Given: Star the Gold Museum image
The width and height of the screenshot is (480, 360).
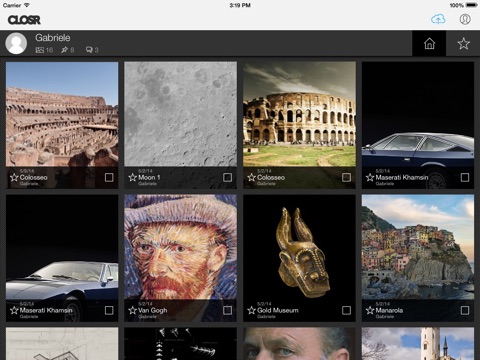Looking at the screenshot, I should click(252, 310).
